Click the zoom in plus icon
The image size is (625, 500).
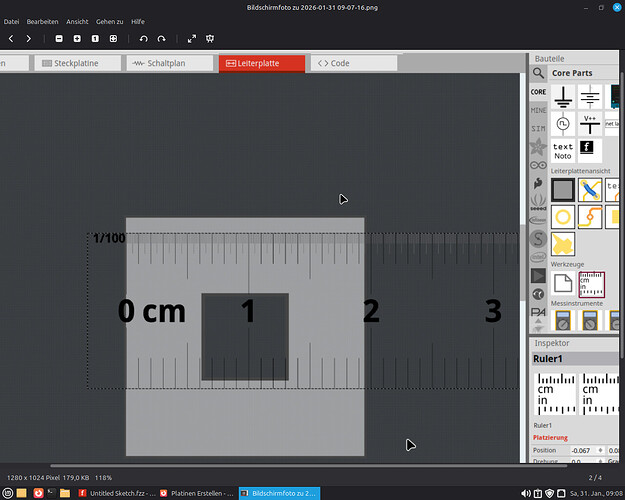77,38
